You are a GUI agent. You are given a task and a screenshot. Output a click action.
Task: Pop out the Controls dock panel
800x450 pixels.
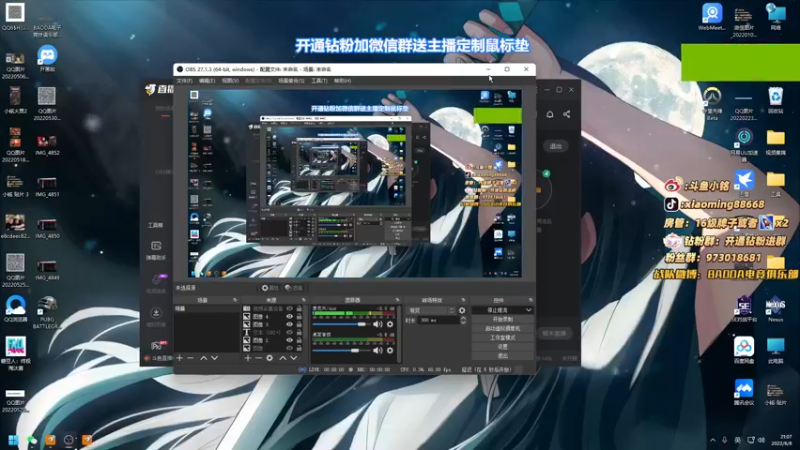(x=531, y=300)
